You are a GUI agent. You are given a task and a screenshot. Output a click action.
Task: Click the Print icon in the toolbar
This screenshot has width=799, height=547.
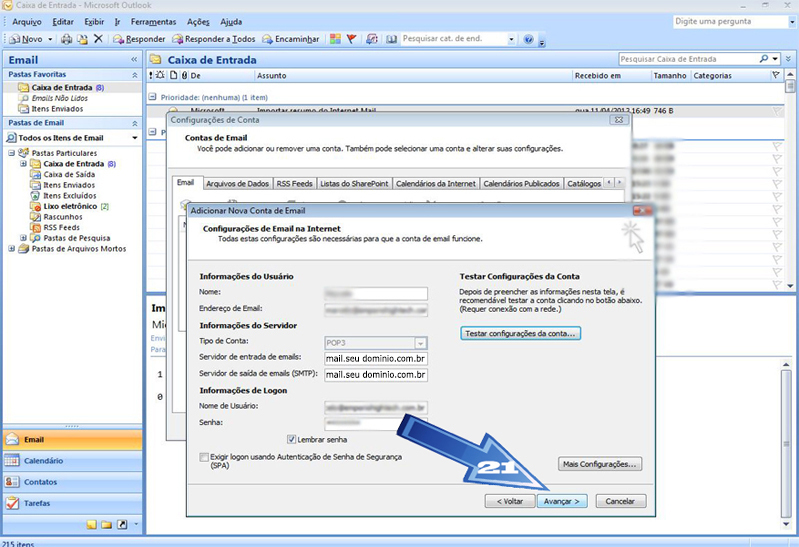point(66,39)
